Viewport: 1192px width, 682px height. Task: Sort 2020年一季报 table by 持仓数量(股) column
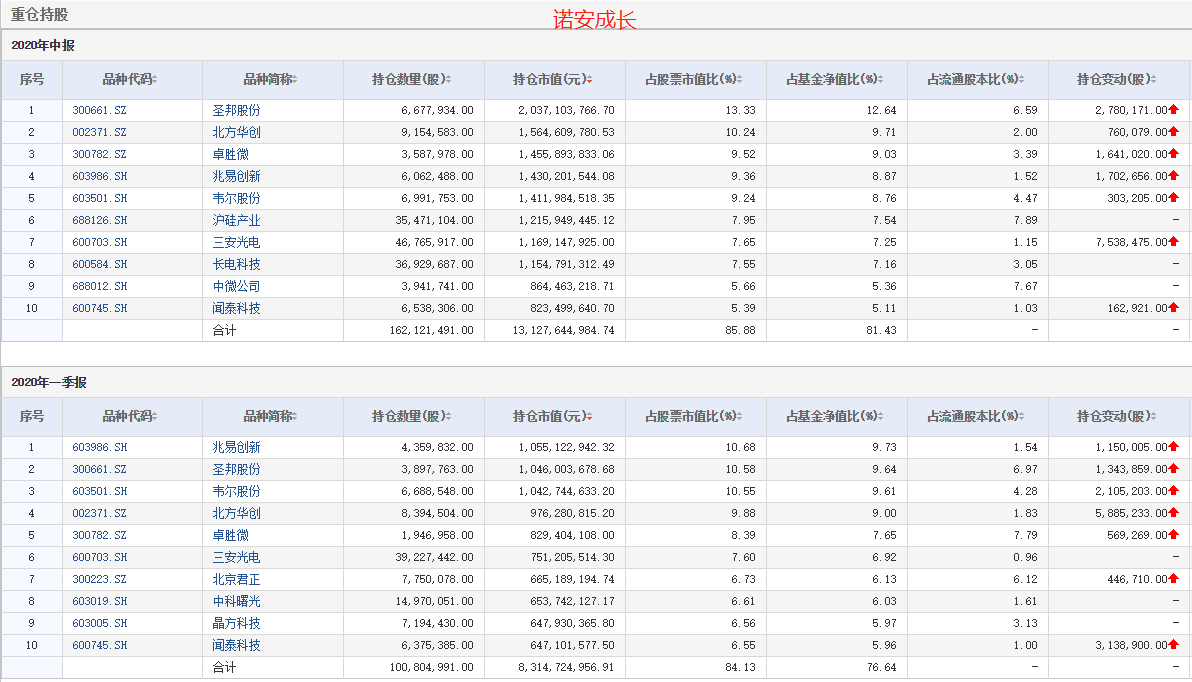tap(411, 416)
